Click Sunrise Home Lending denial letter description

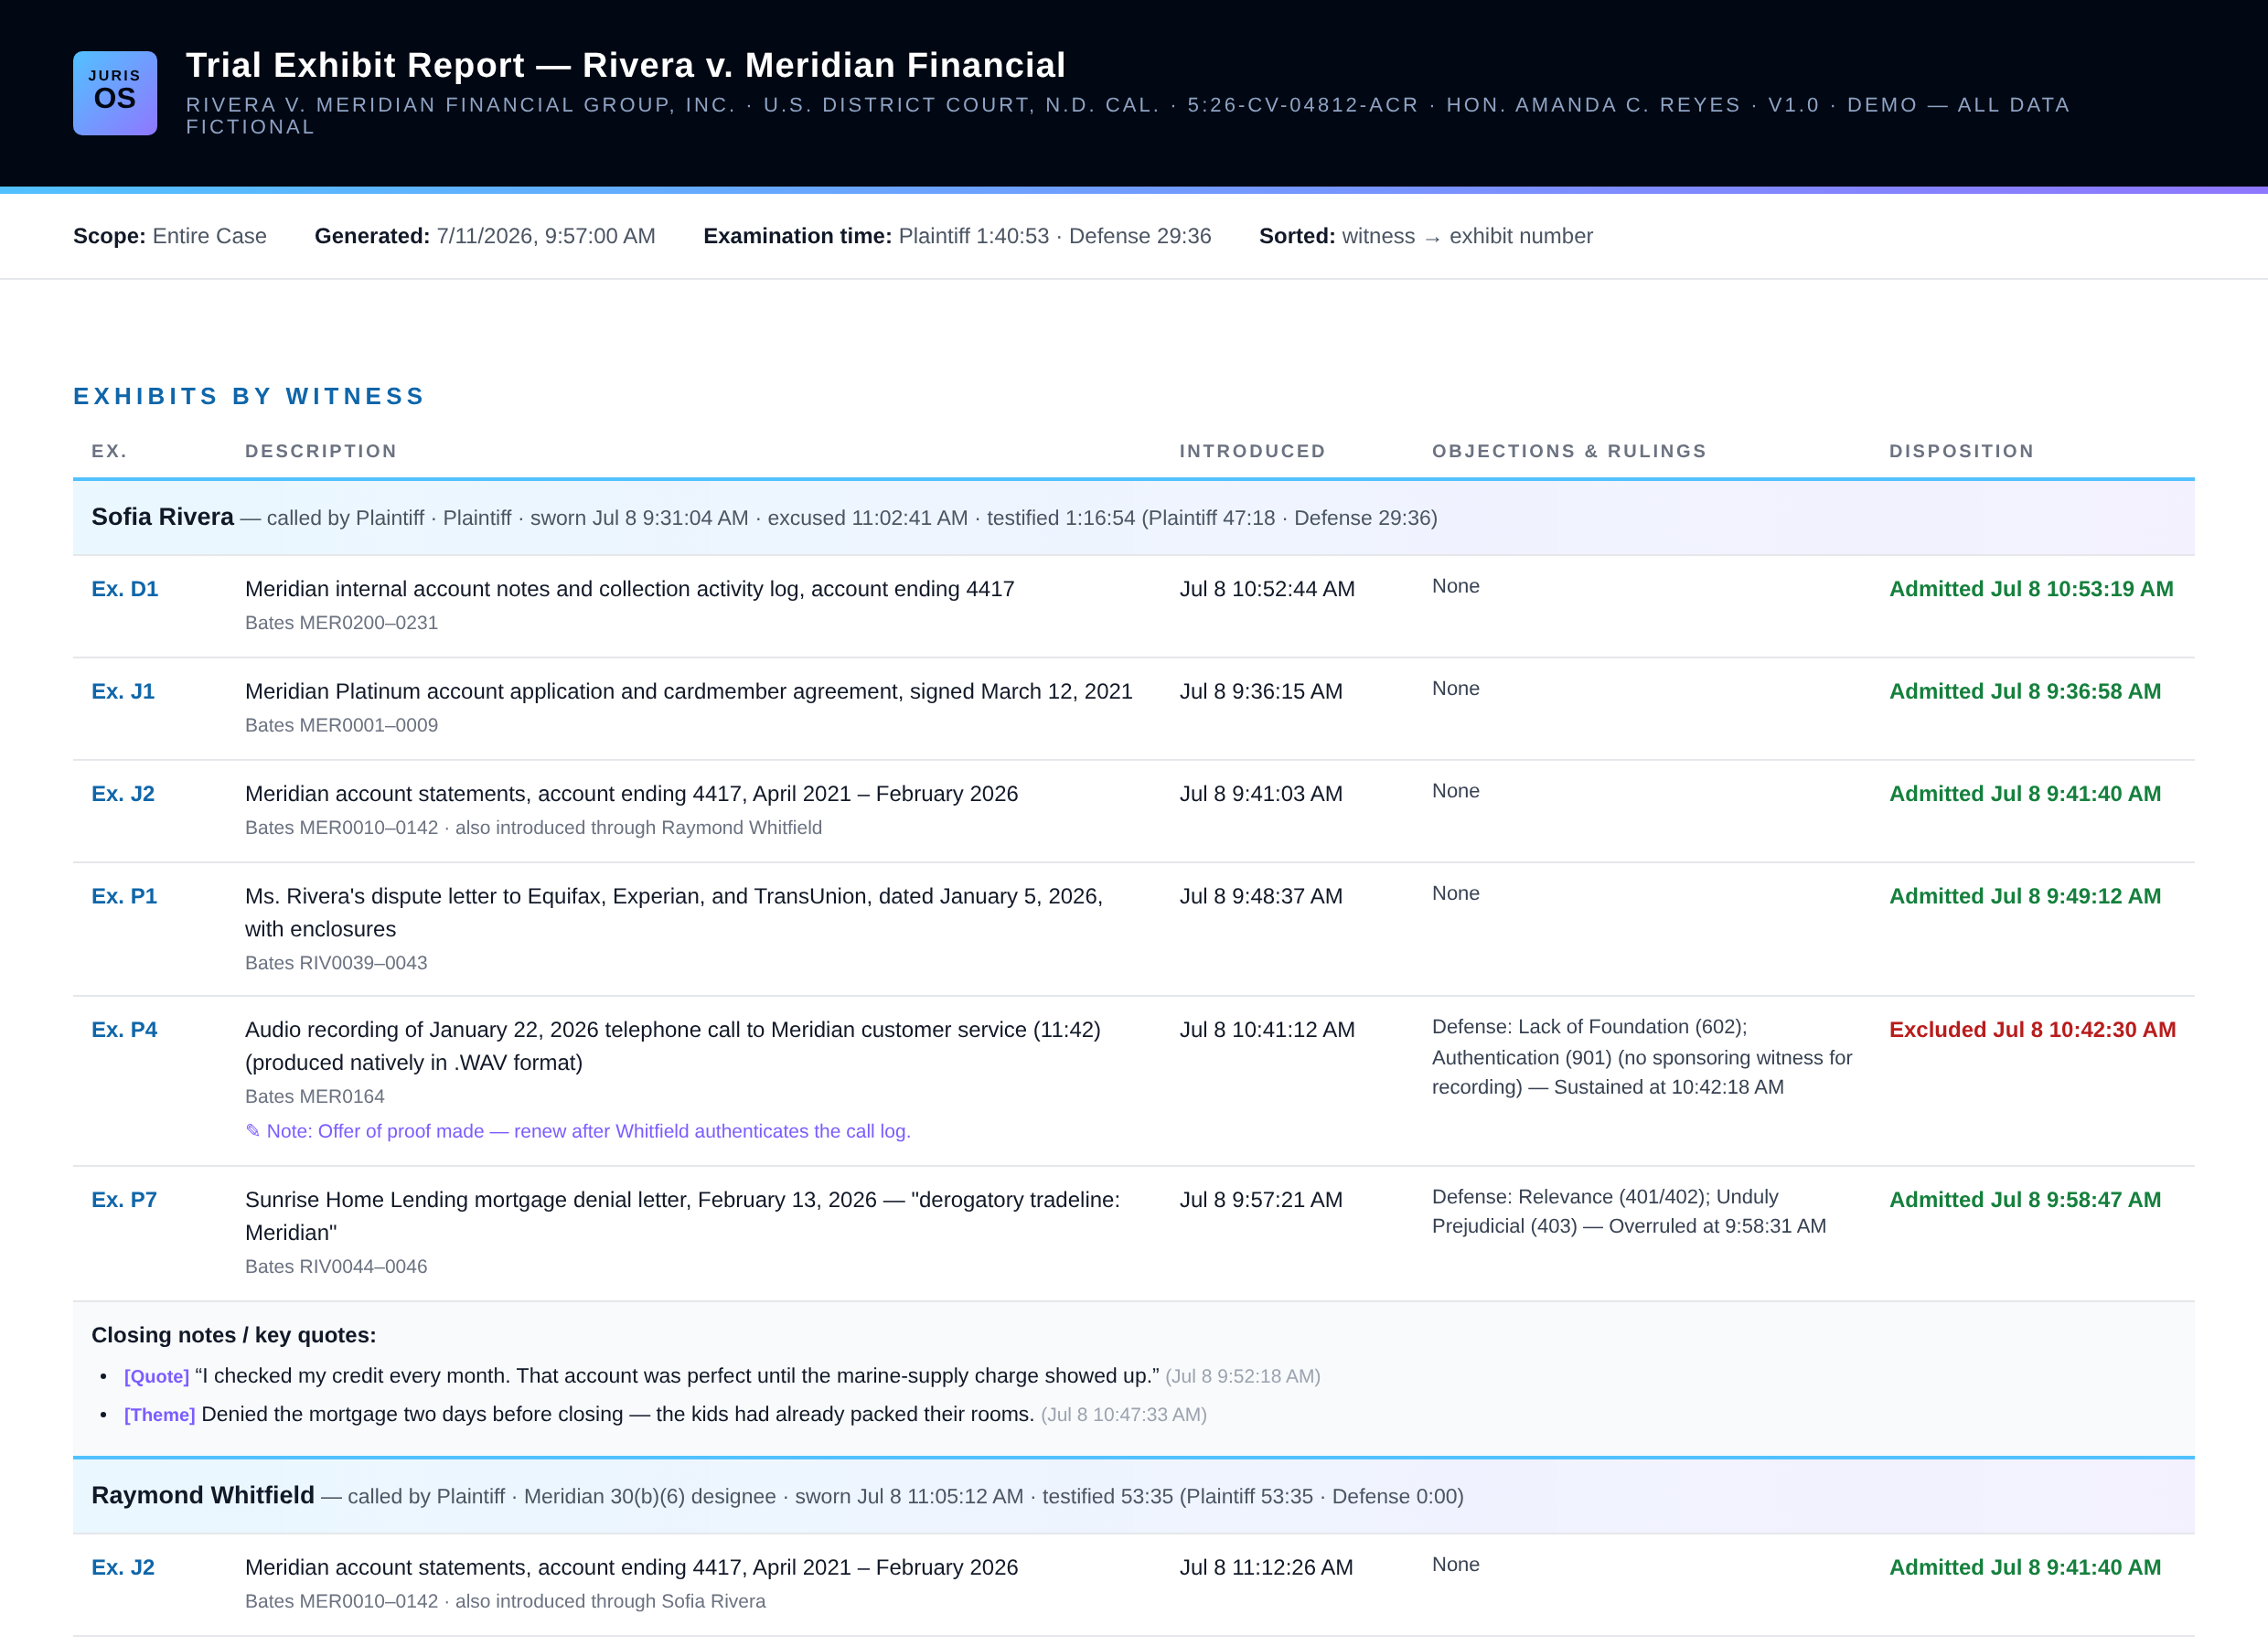[x=683, y=1216]
